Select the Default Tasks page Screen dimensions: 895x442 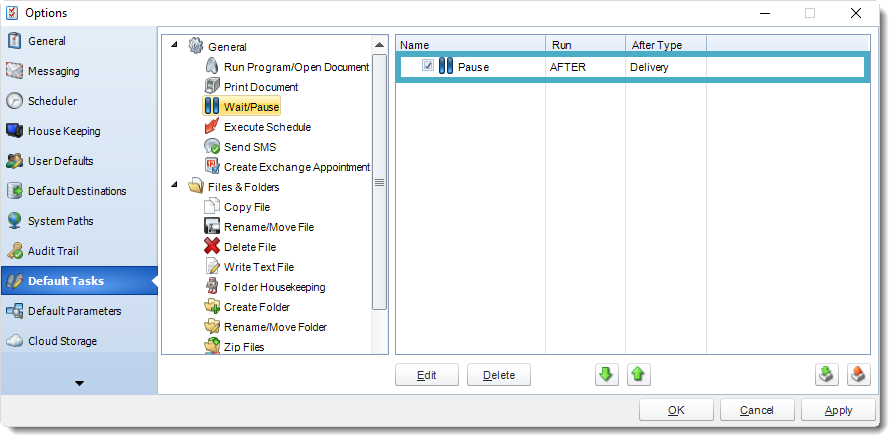79,281
